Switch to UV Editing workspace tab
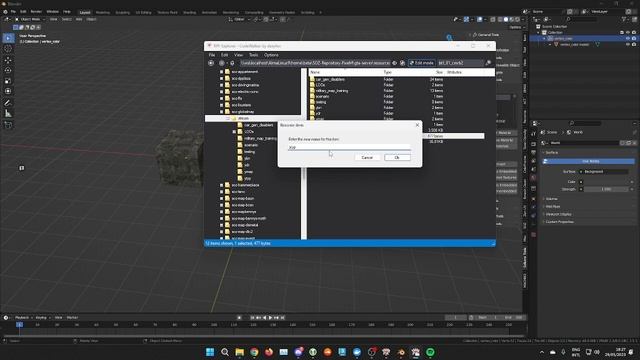 tap(143, 12)
